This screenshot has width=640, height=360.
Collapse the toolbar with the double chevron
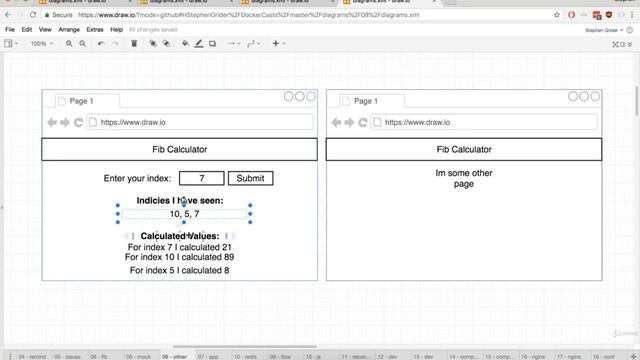tap(630, 44)
